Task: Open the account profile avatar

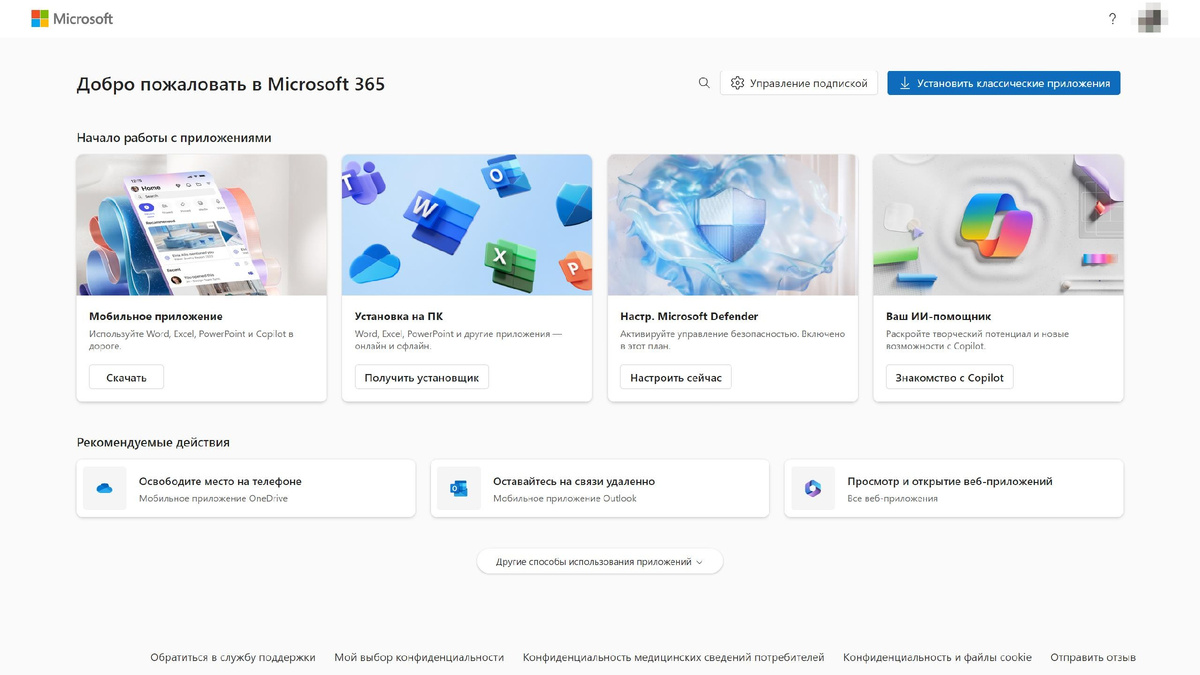Action: click(x=1150, y=19)
